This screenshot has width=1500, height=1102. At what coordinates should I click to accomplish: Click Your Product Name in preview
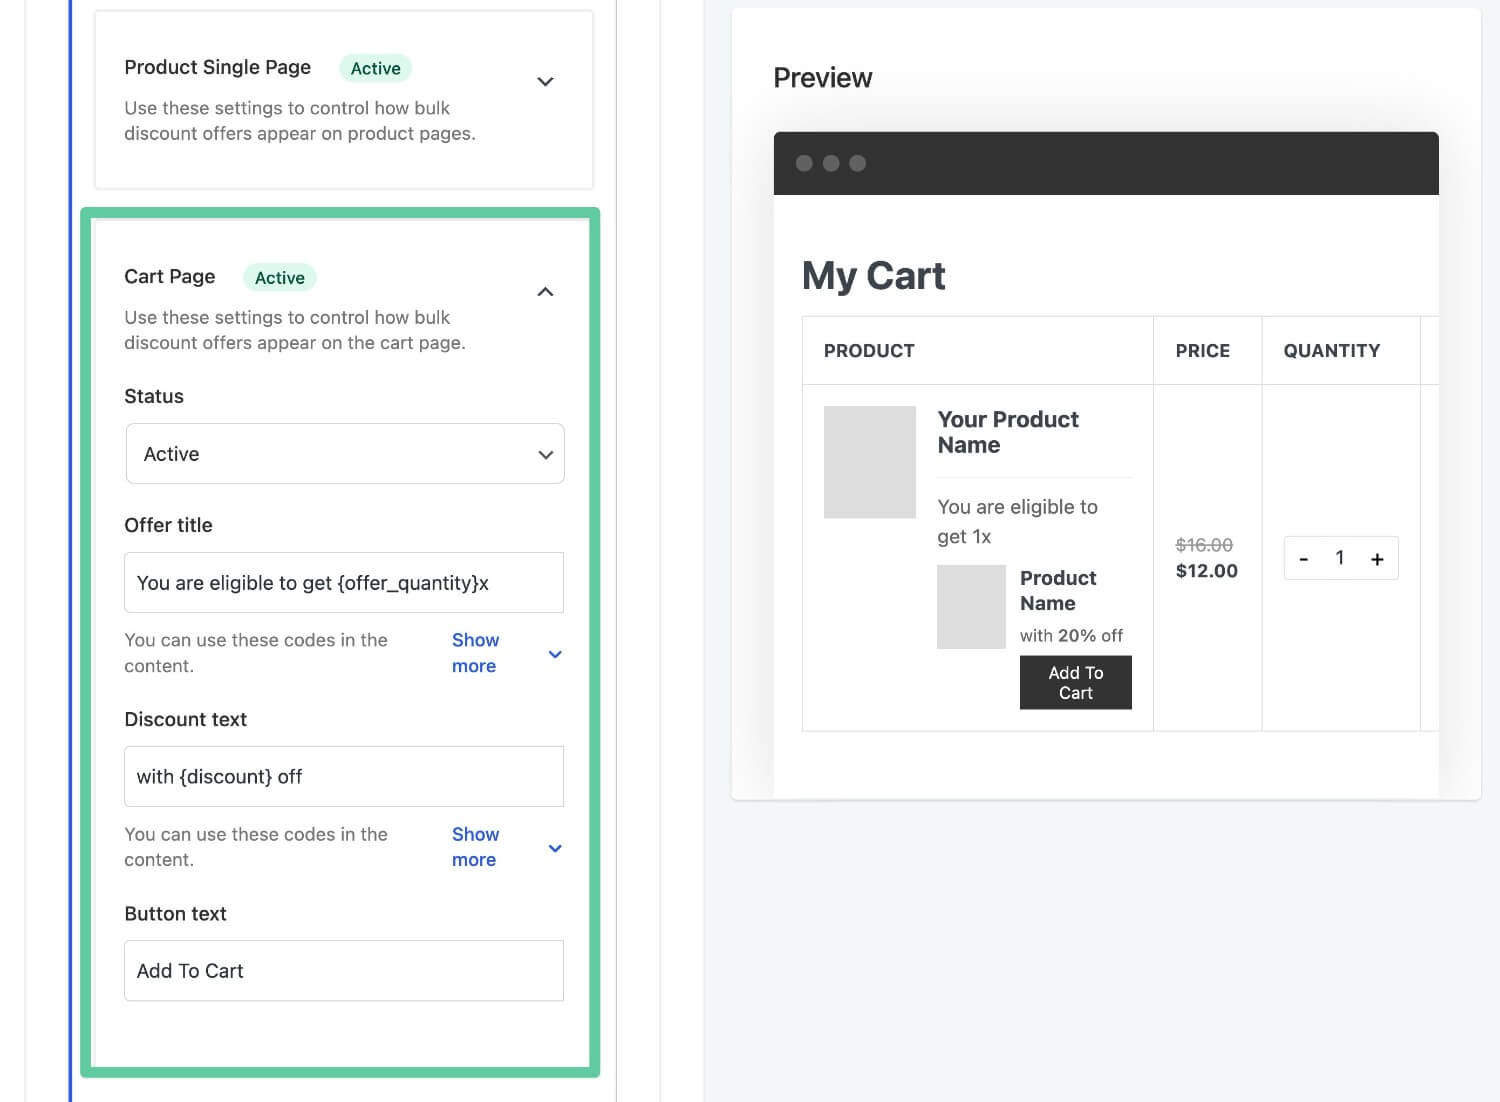click(1008, 432)
